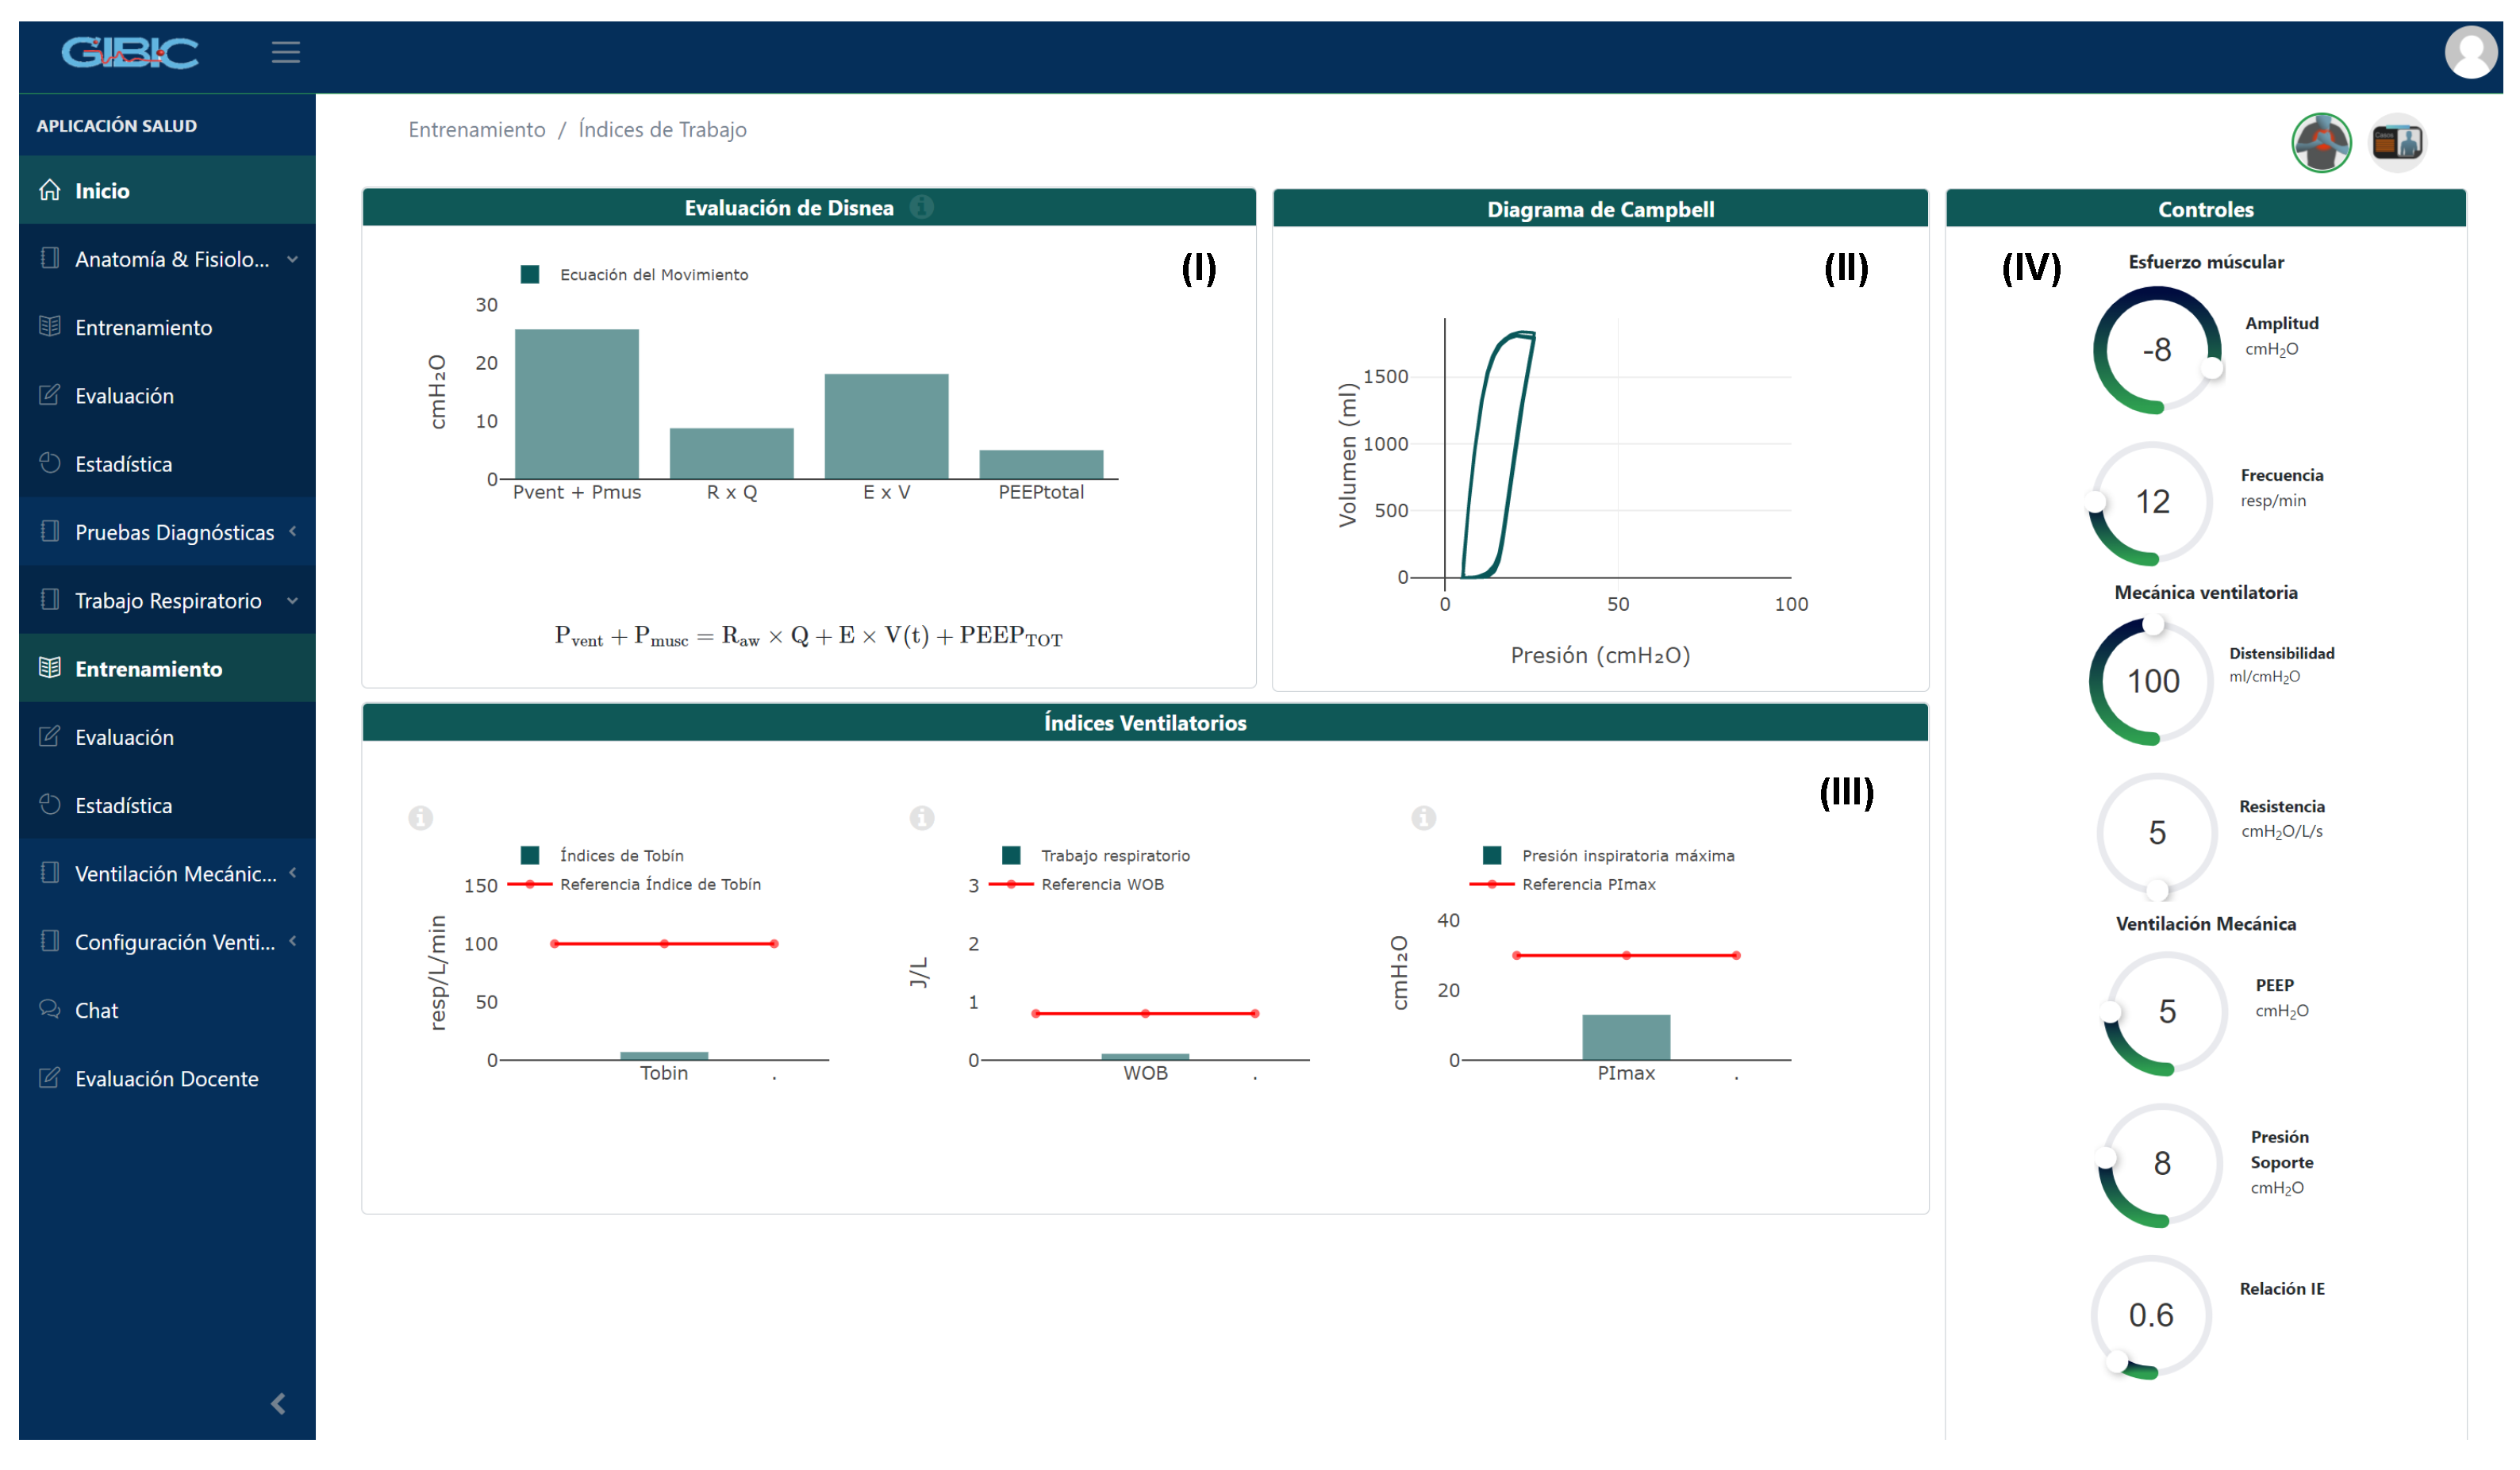Collapse the sidebar with bottom arrow

[278, 1404]
